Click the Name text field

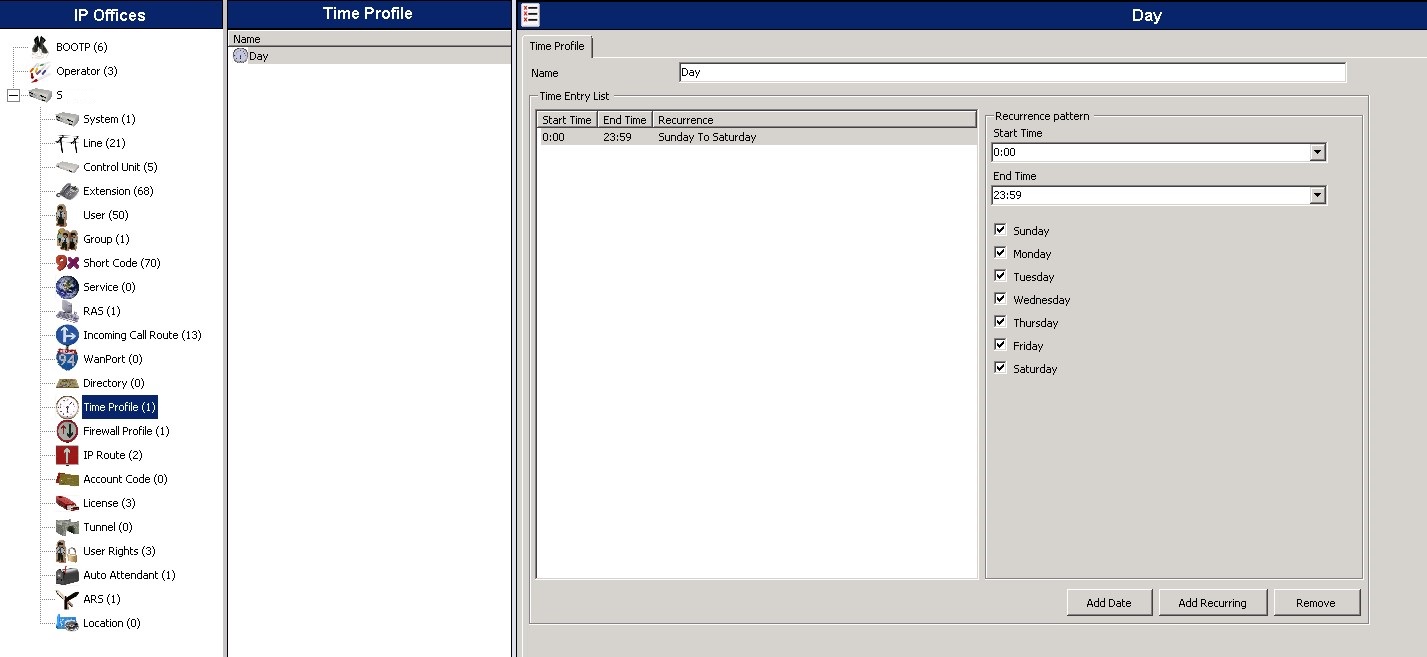(x=1011, y=73)
